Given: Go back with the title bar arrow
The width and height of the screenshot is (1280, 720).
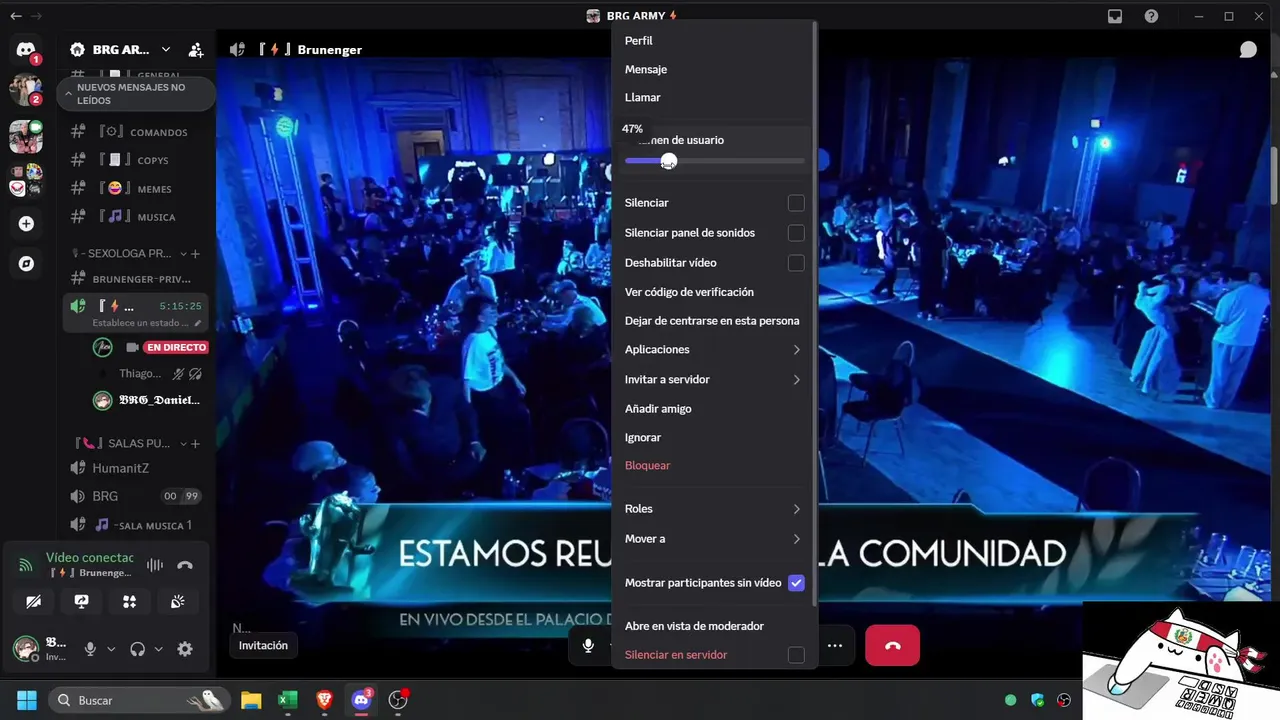Looking at the screenshot, I should coord(15,16).
